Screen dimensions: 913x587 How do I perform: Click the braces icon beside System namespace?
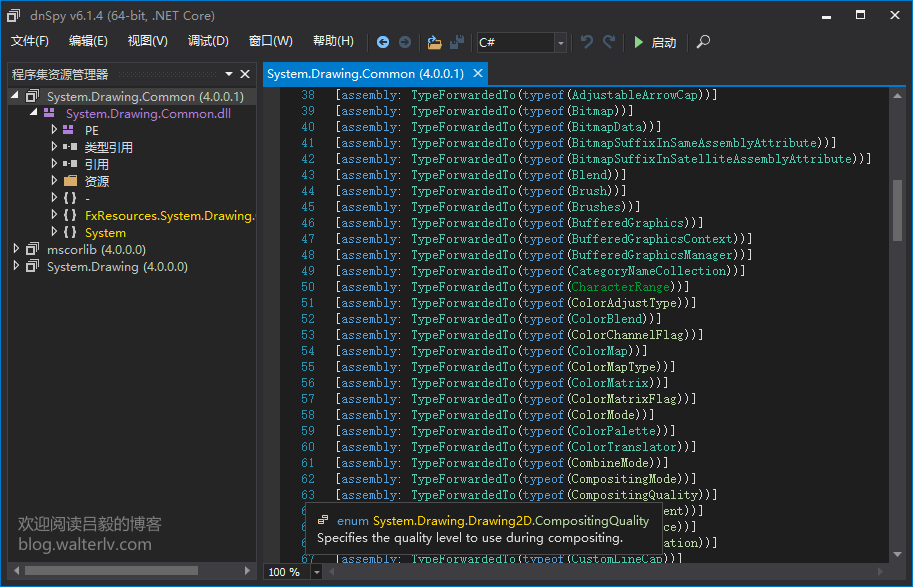click(70, 232)
